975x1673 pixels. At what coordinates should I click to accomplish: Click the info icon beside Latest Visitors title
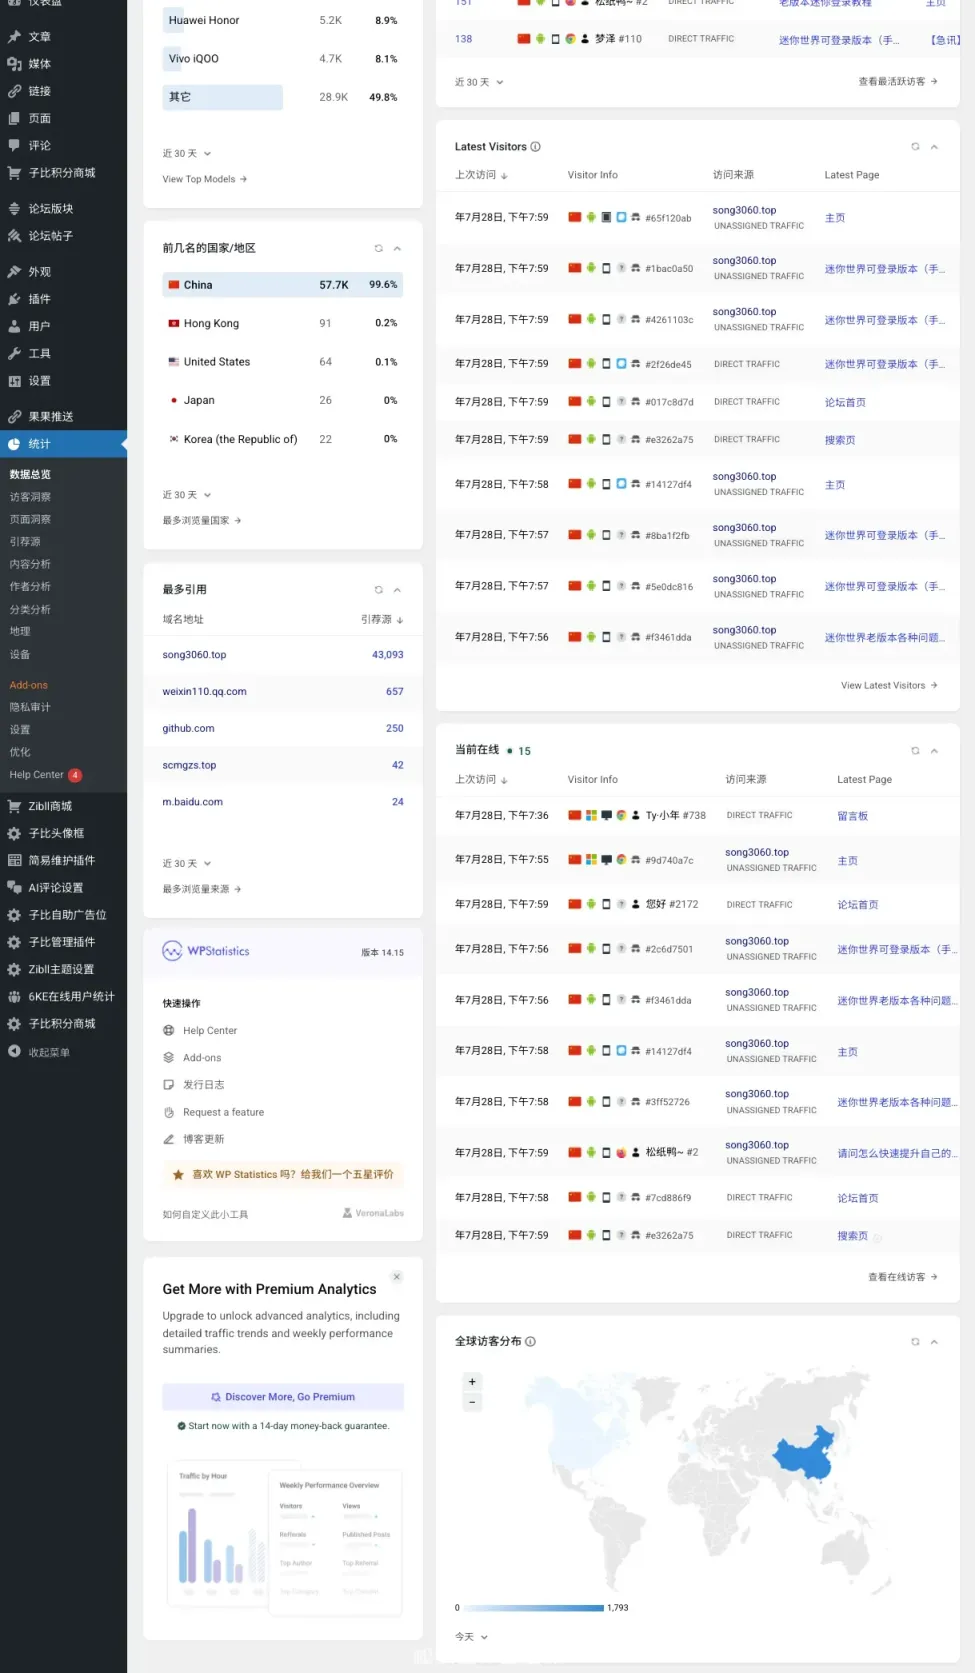click(535, 147)
